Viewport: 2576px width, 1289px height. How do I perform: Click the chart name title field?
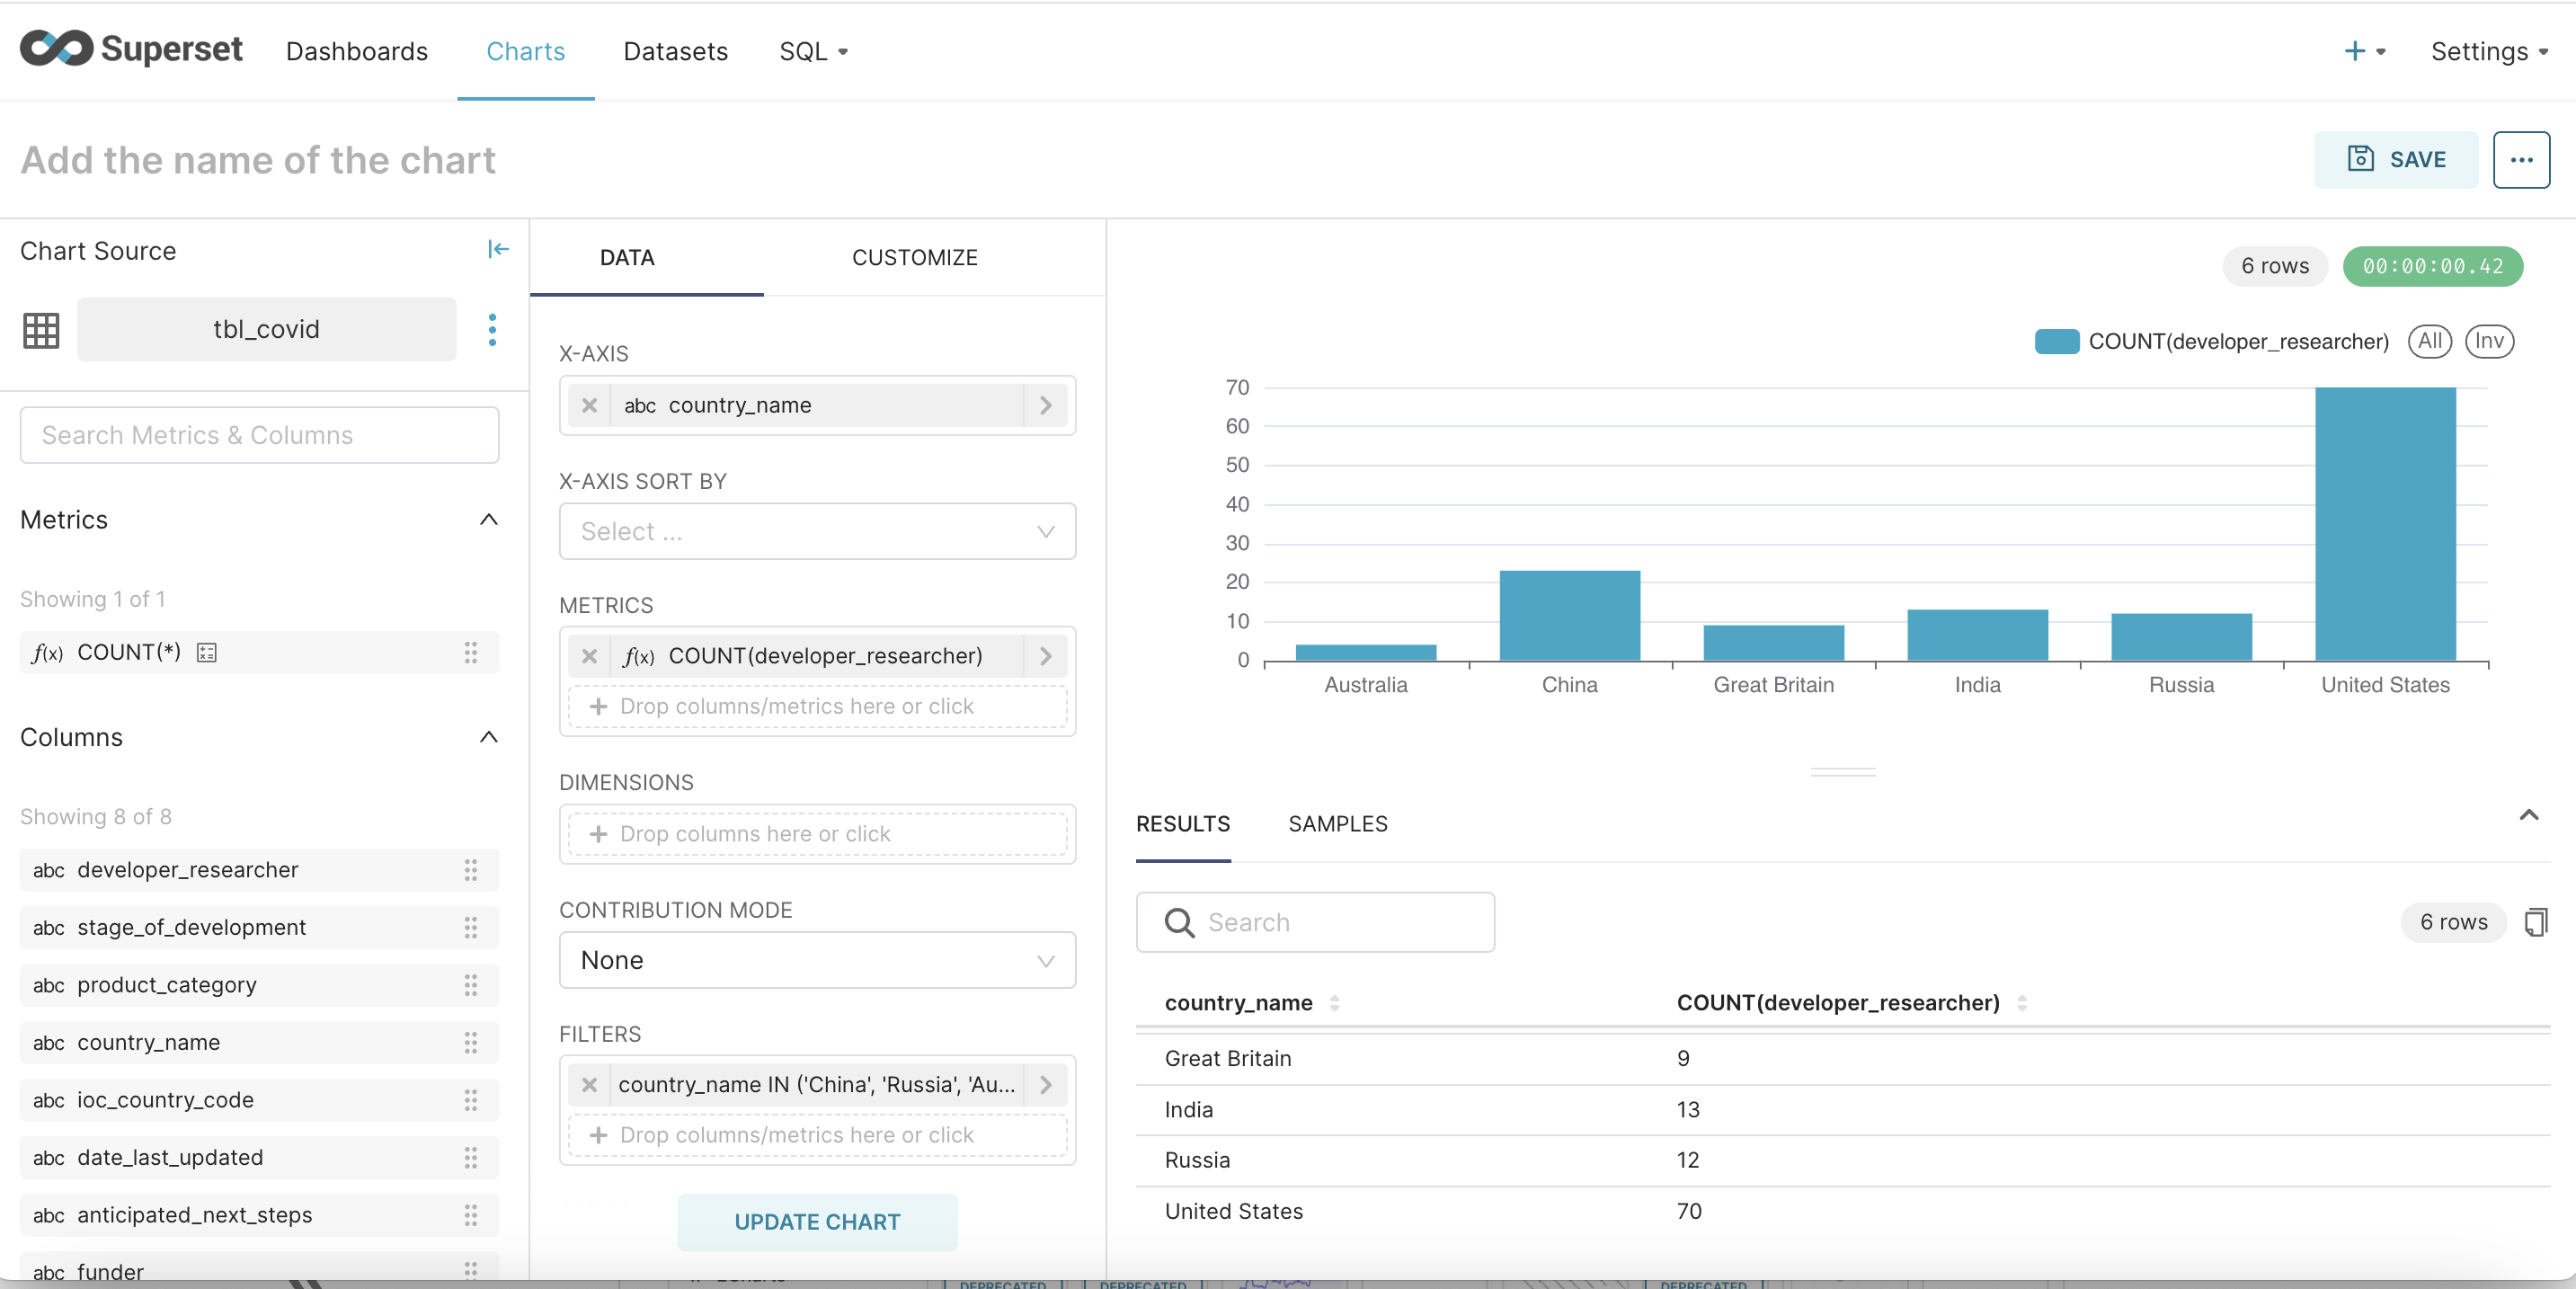(x=258, y=160)
